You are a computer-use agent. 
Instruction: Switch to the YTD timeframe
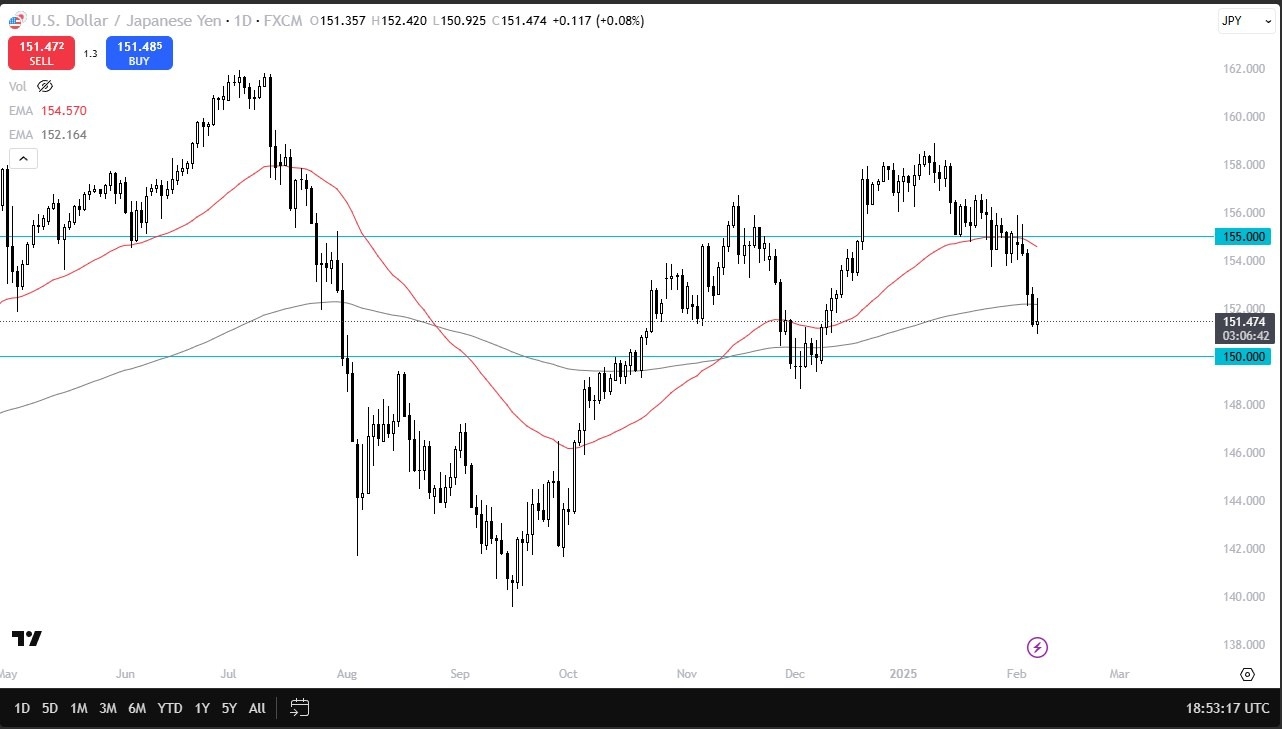pos(169,708)
